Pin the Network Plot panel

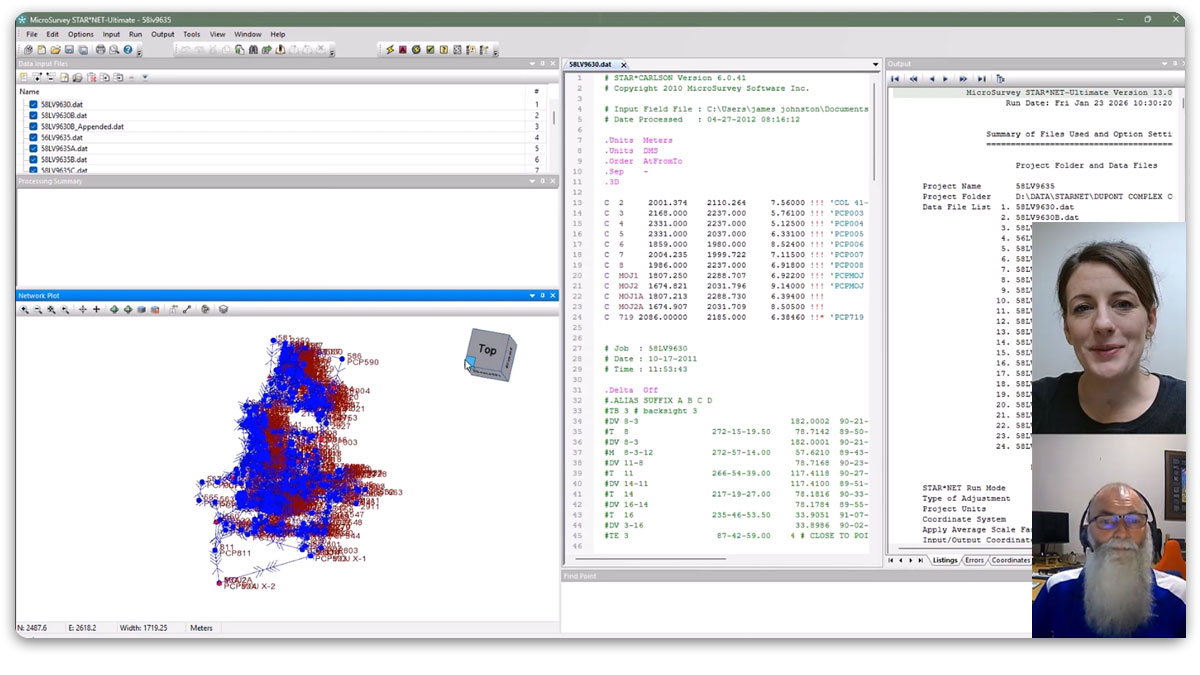click(542, 295)
